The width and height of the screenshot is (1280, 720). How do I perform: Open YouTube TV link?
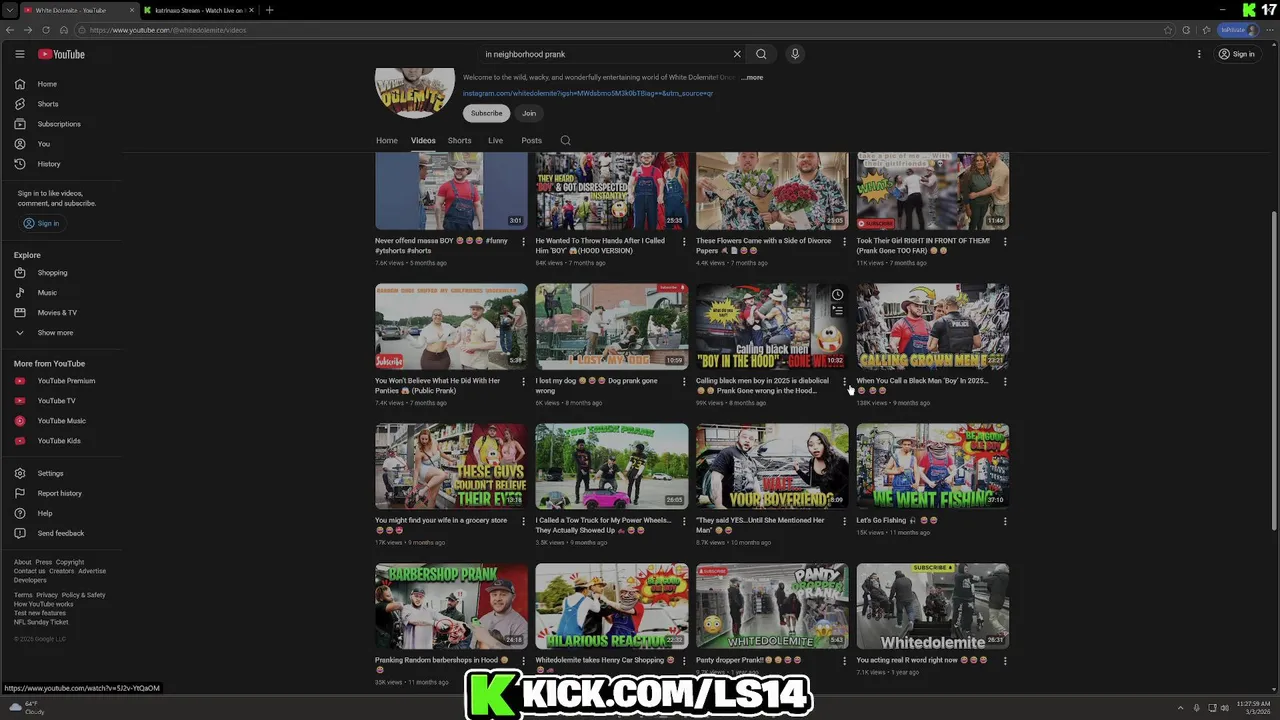pyautogui.click(x=62, y=401)
